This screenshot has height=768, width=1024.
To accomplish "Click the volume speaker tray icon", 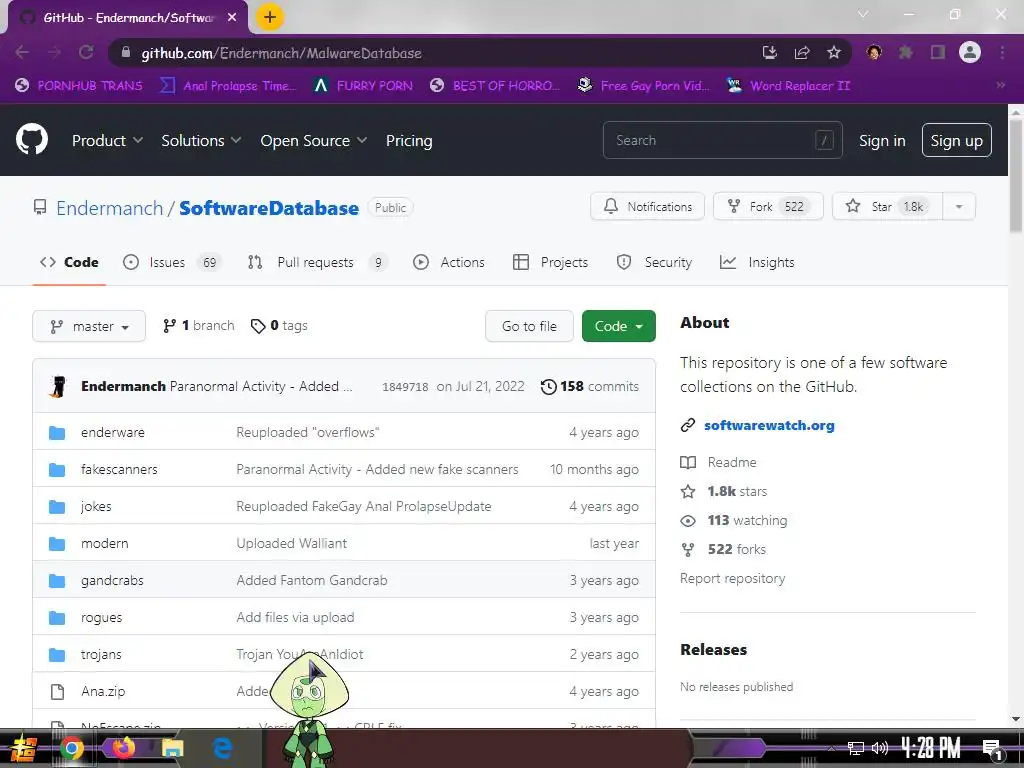I will pos(880,748).
